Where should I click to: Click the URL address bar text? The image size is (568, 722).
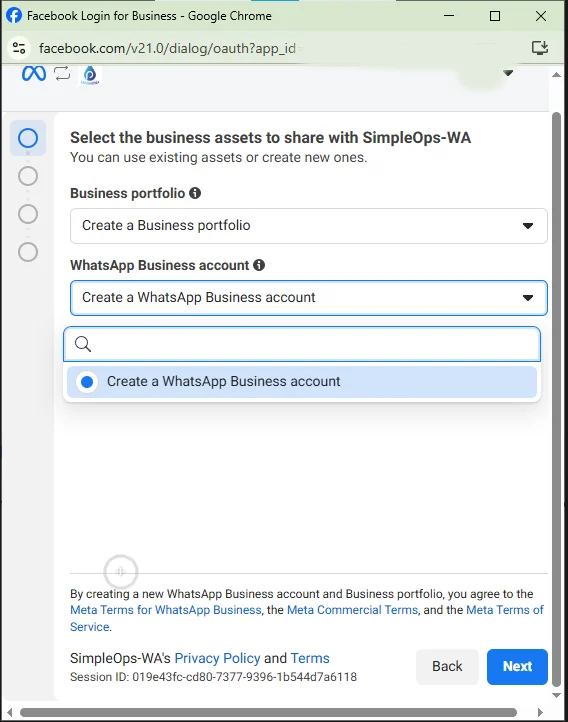tap(167, 48)
